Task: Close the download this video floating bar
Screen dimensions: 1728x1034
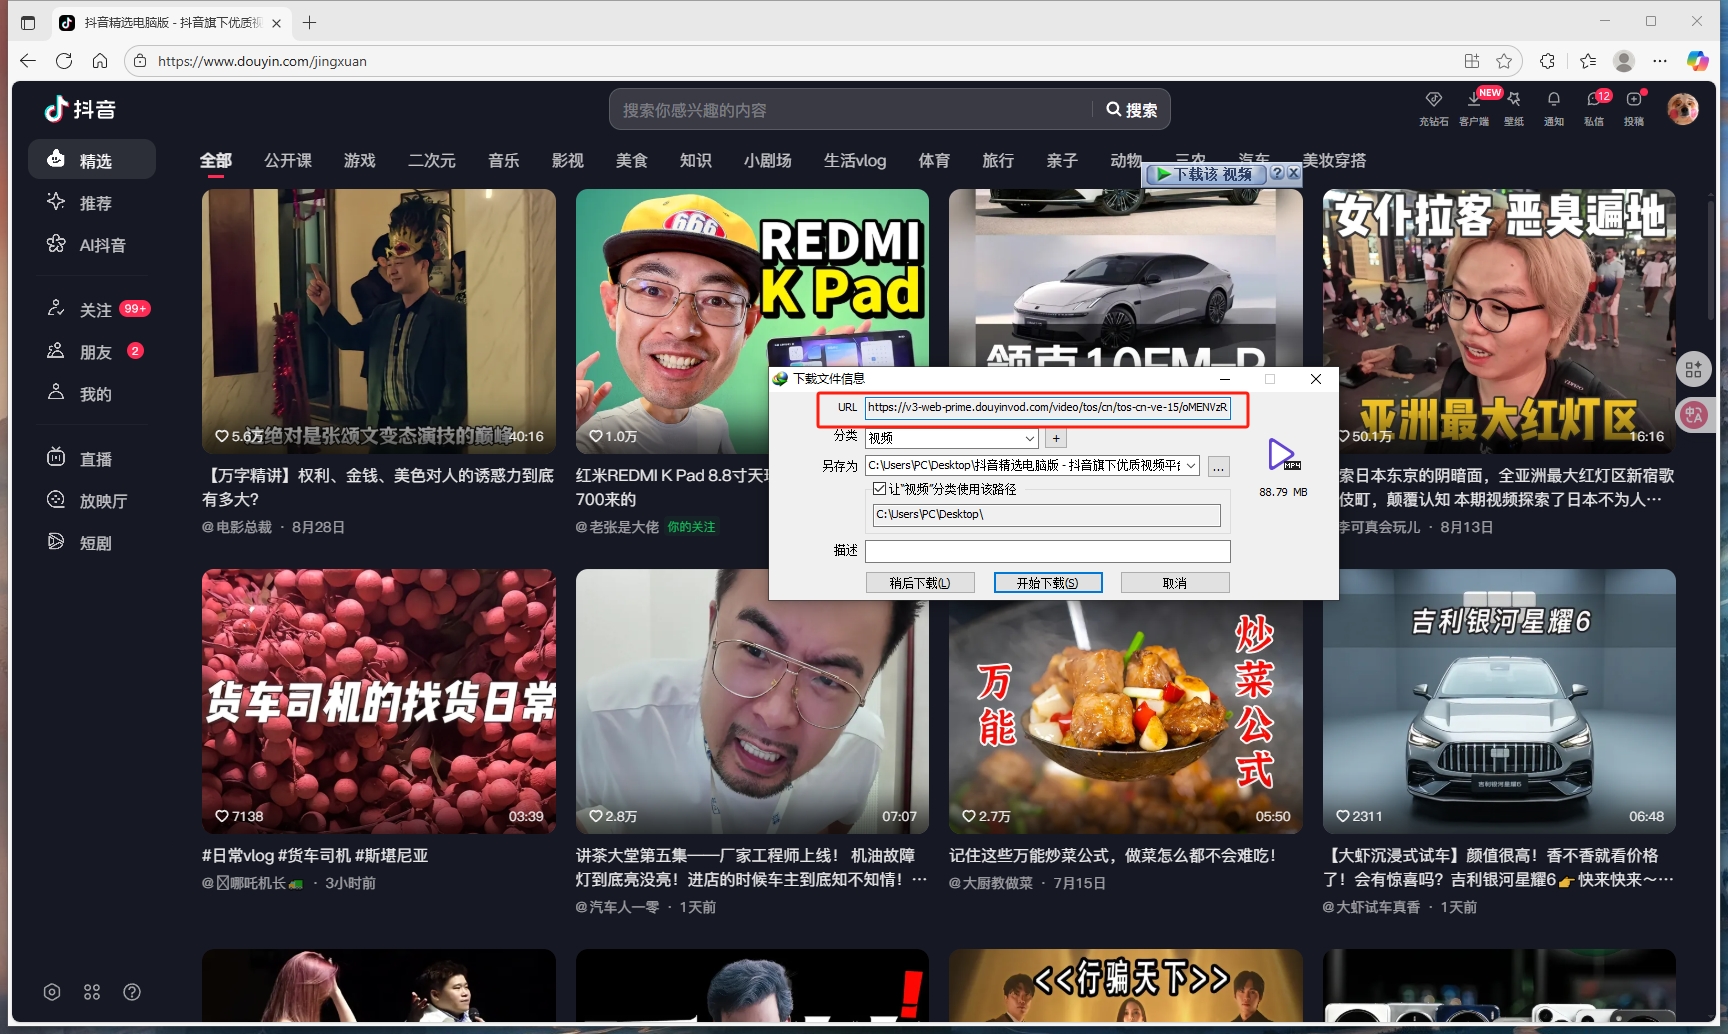Action: pos(1294,173)
